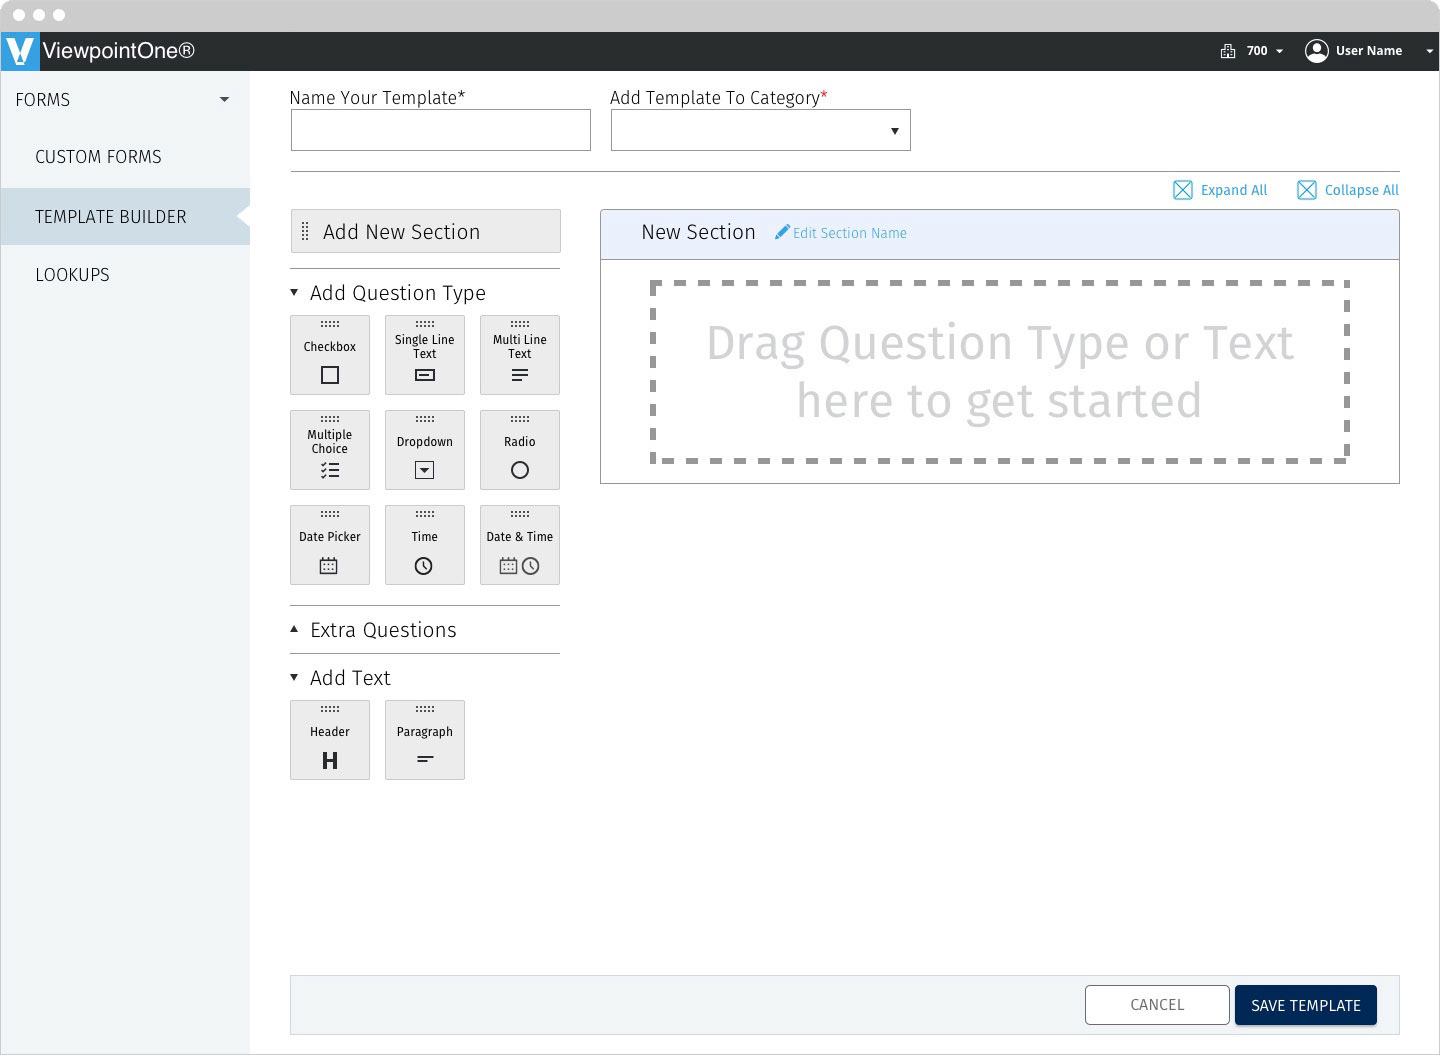Select the Dropdown question type tile
The height and width of the screenshot is (1055, 1440).
point(425,450)
